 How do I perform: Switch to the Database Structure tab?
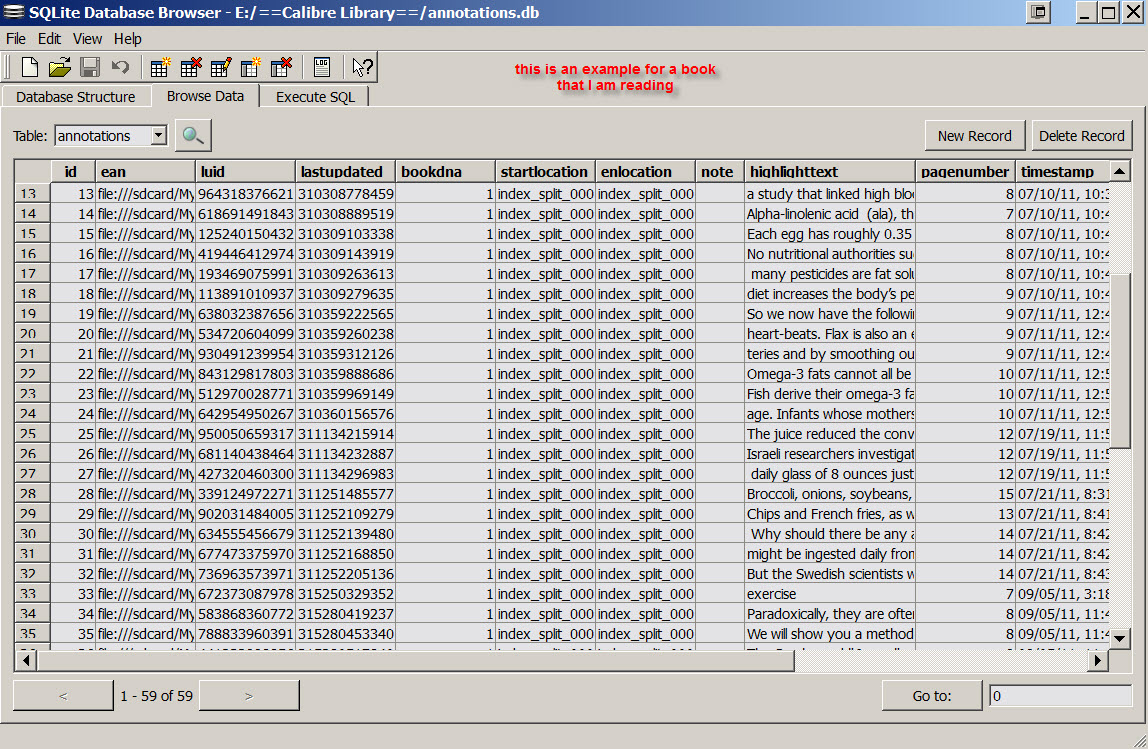pos(75,97)
